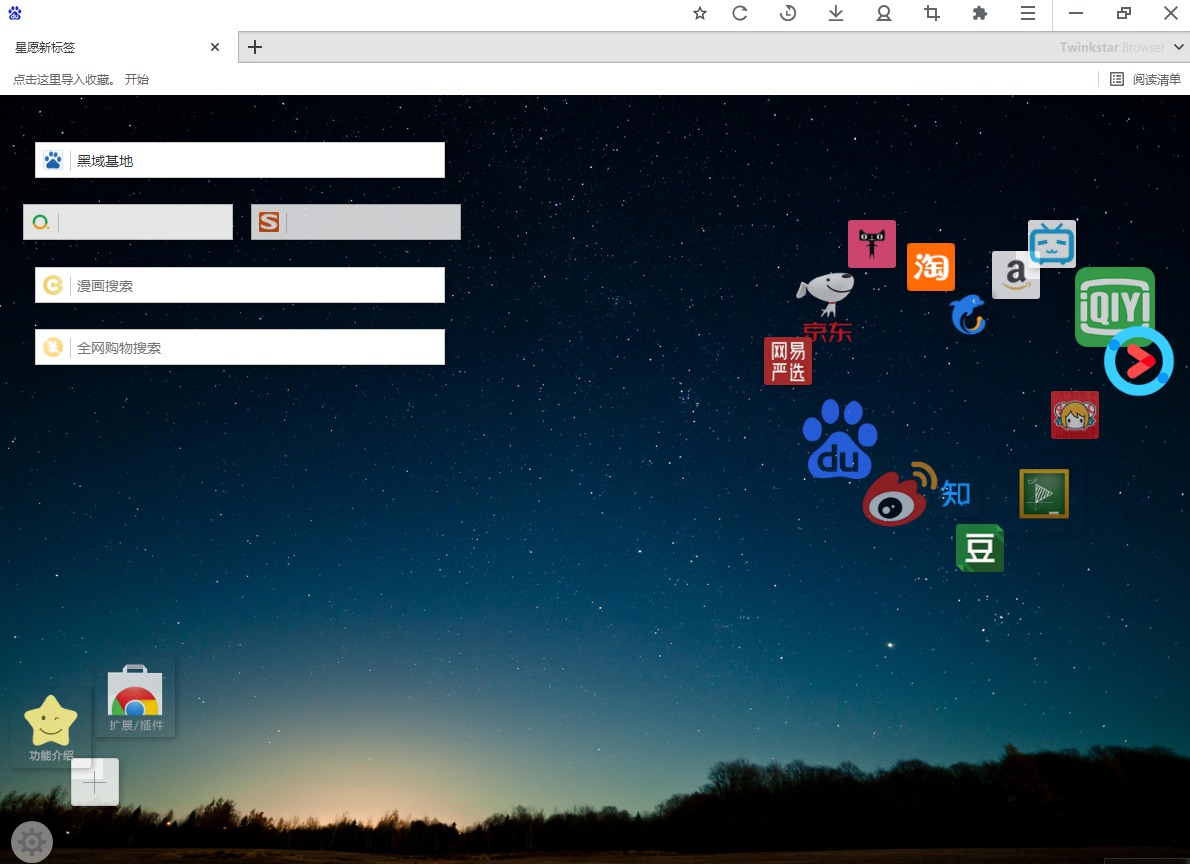Screen dimensions: 1190x864
Task: Open the 网易严选 shortcut icon
Action: pyautogui.click(x=788, y=361)
